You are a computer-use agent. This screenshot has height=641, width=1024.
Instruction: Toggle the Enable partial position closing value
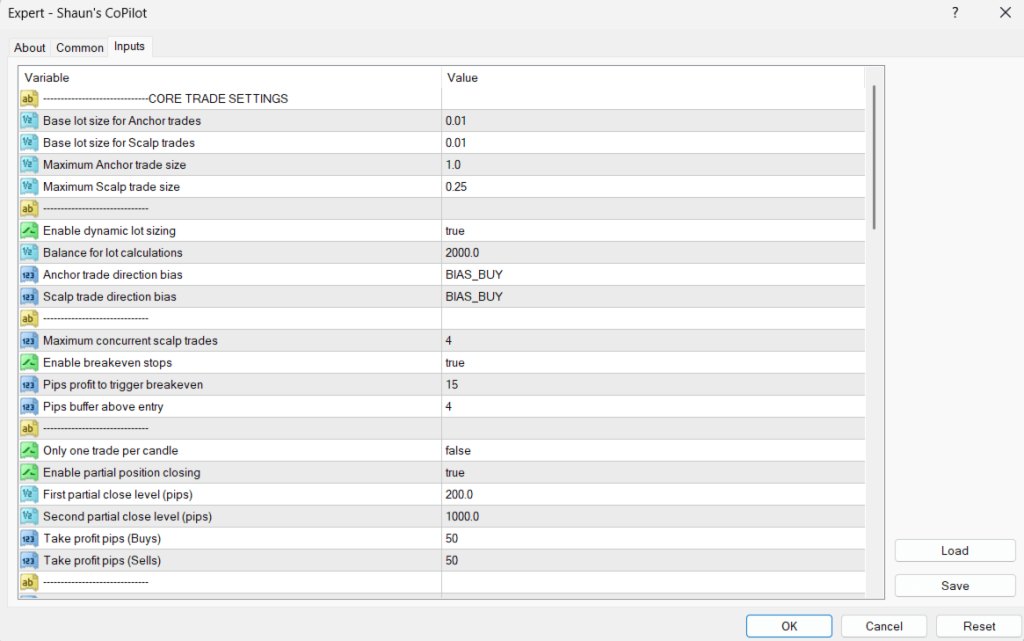coord(653,473)
